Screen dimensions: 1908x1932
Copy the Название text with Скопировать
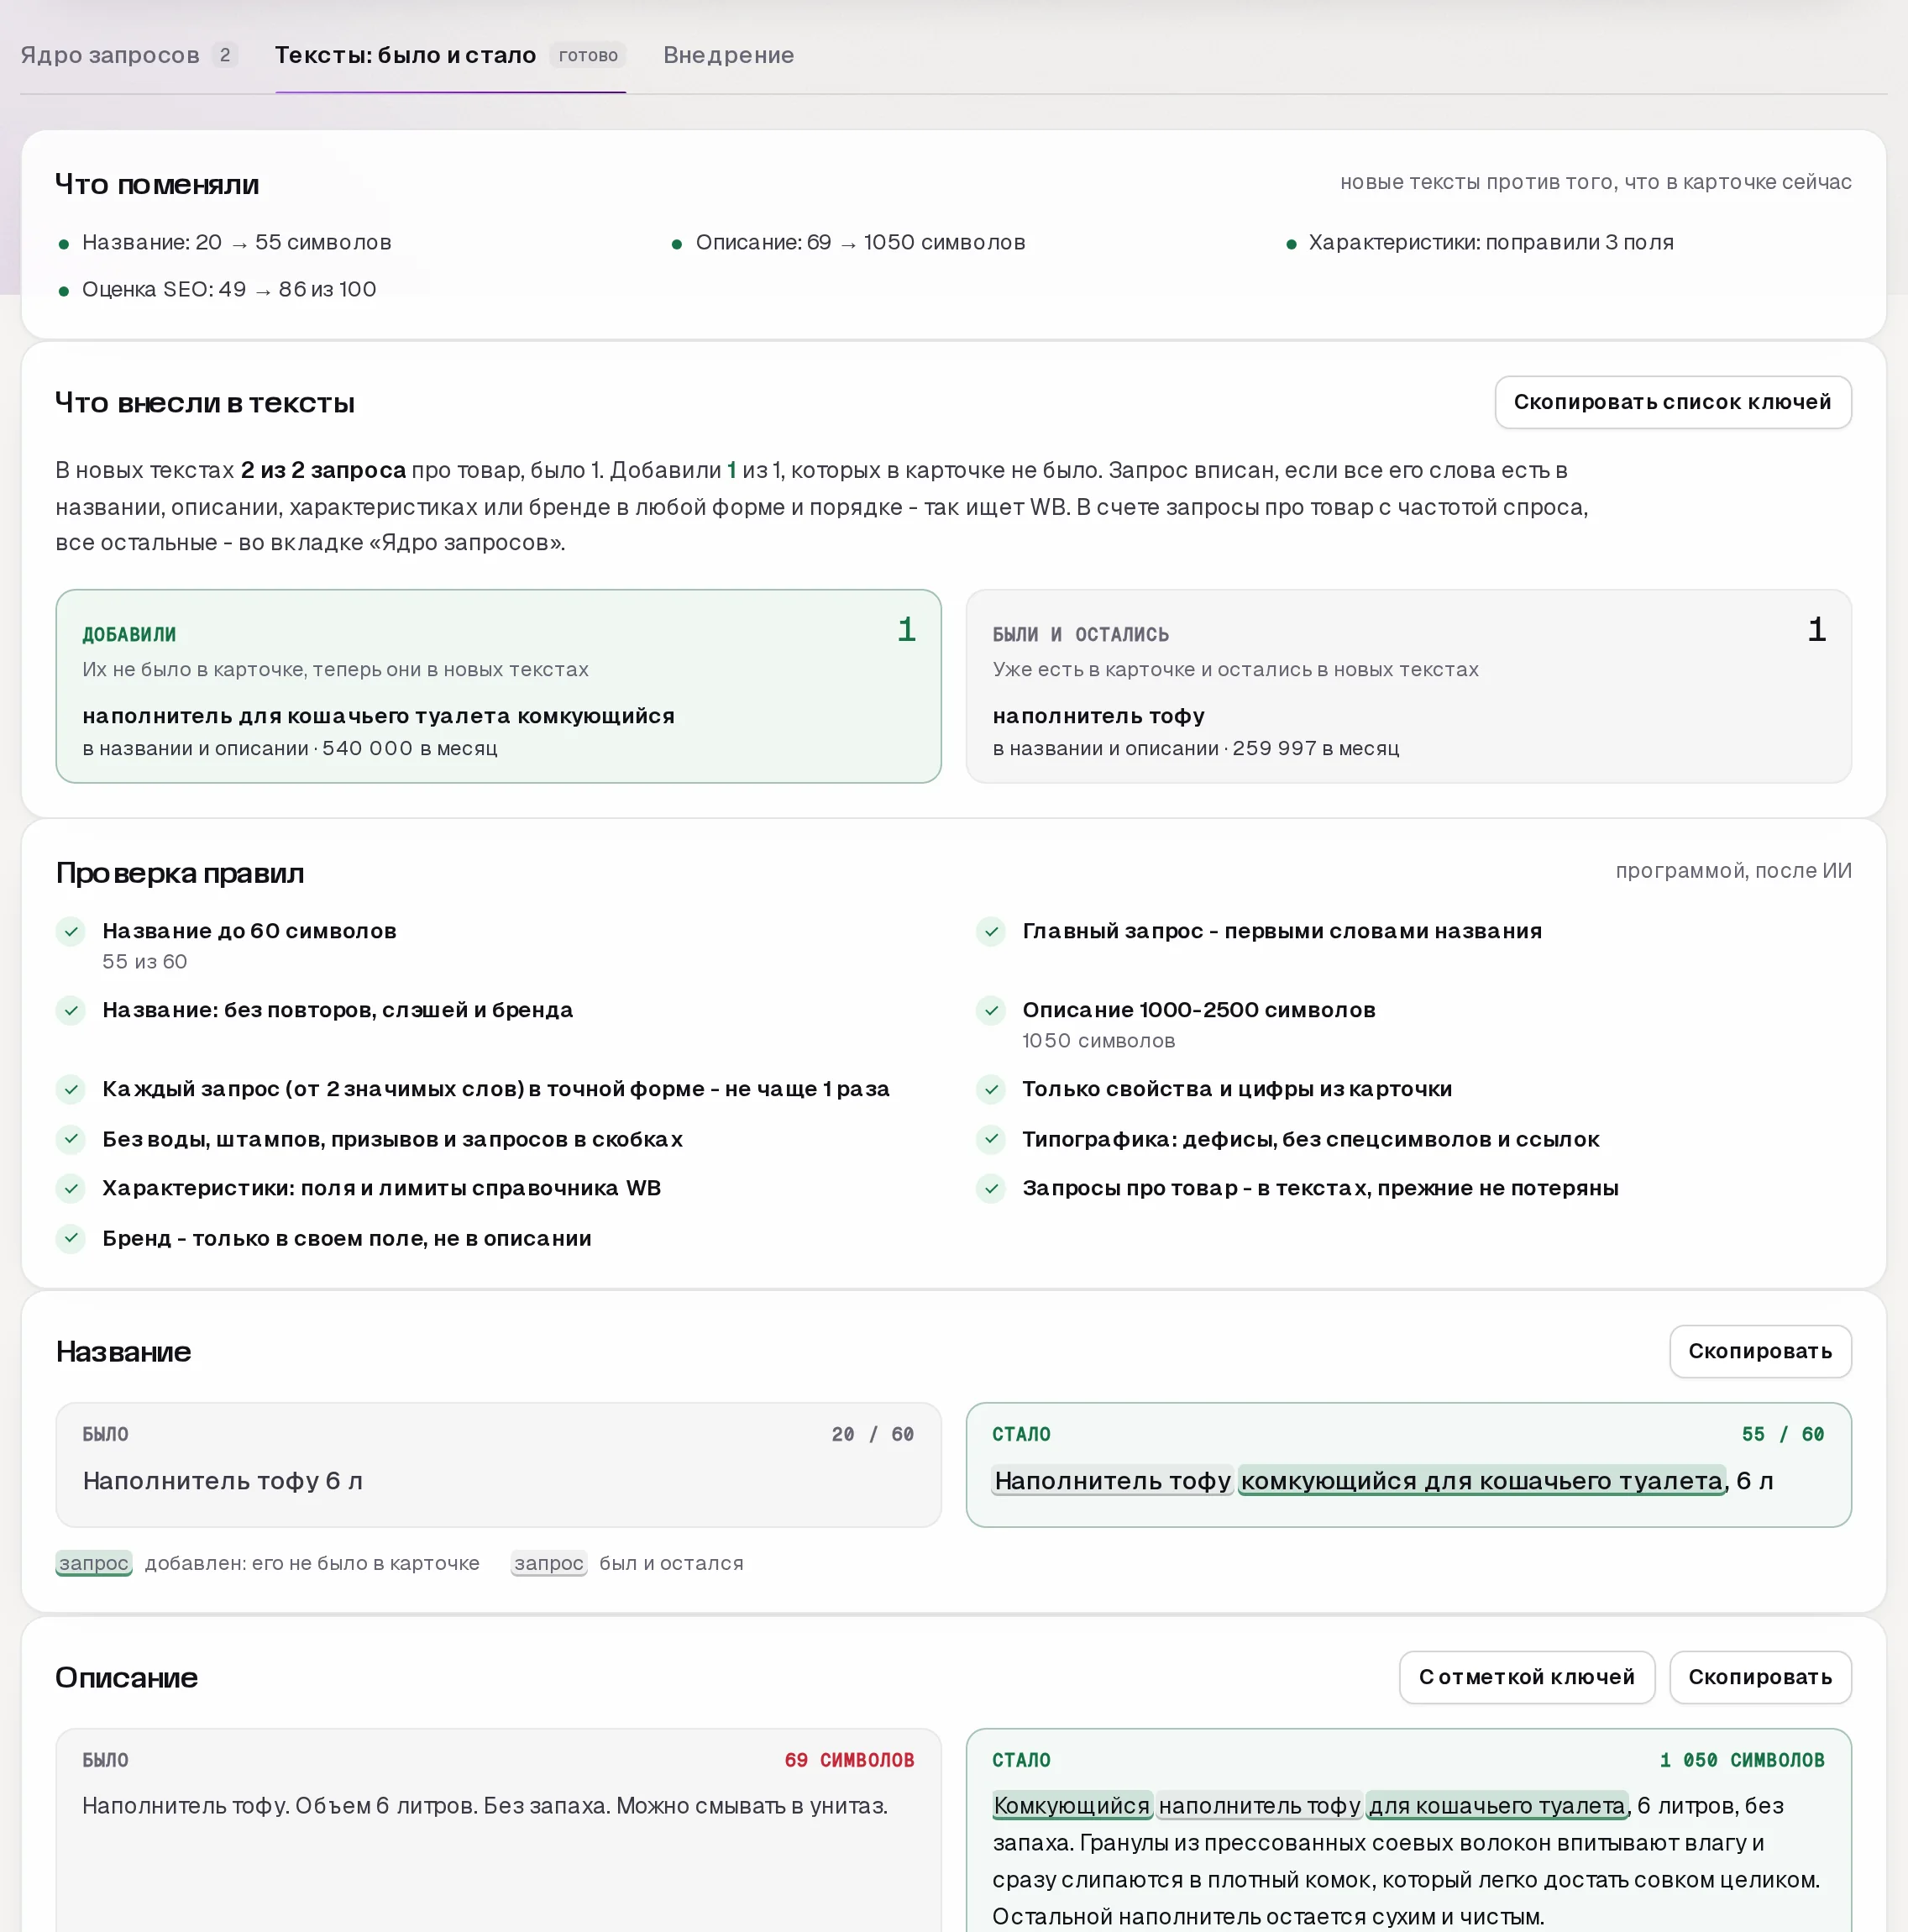pyautogui.click(x=1760, y=1351)
